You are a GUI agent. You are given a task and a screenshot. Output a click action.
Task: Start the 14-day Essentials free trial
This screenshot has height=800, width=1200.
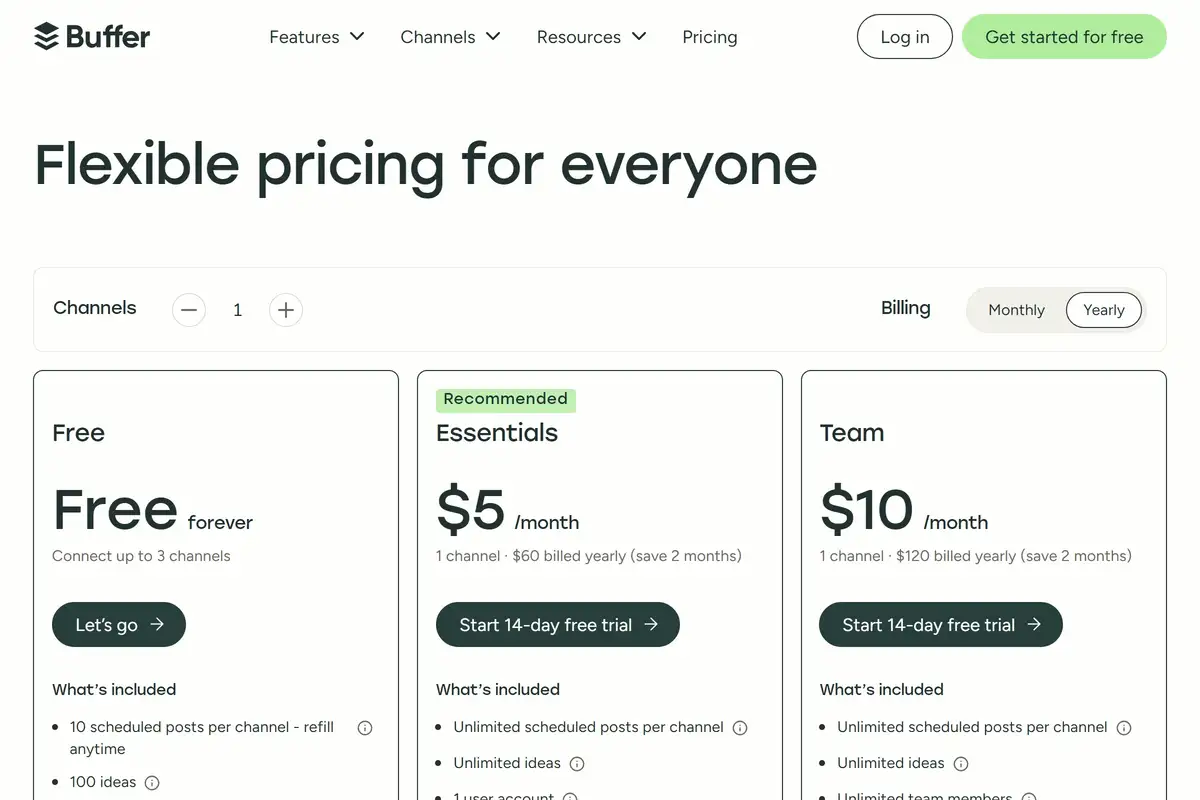coord(557,624)
